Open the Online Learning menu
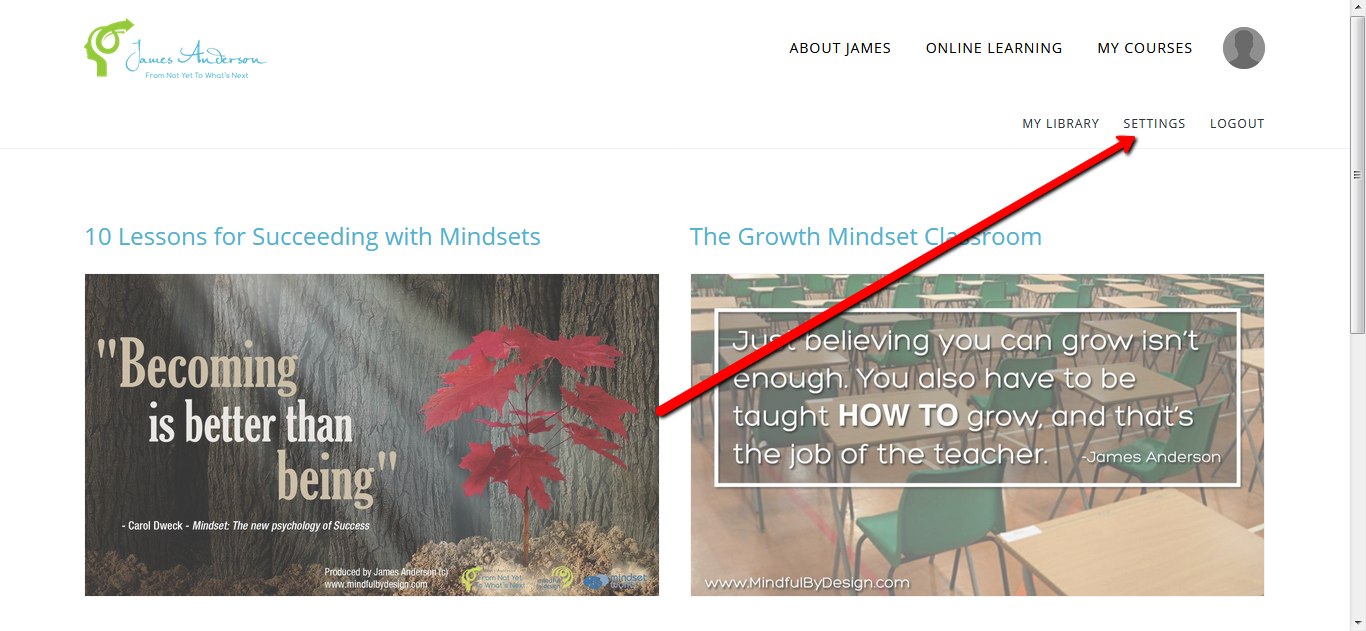The image size is (1366, 631). 994,48
